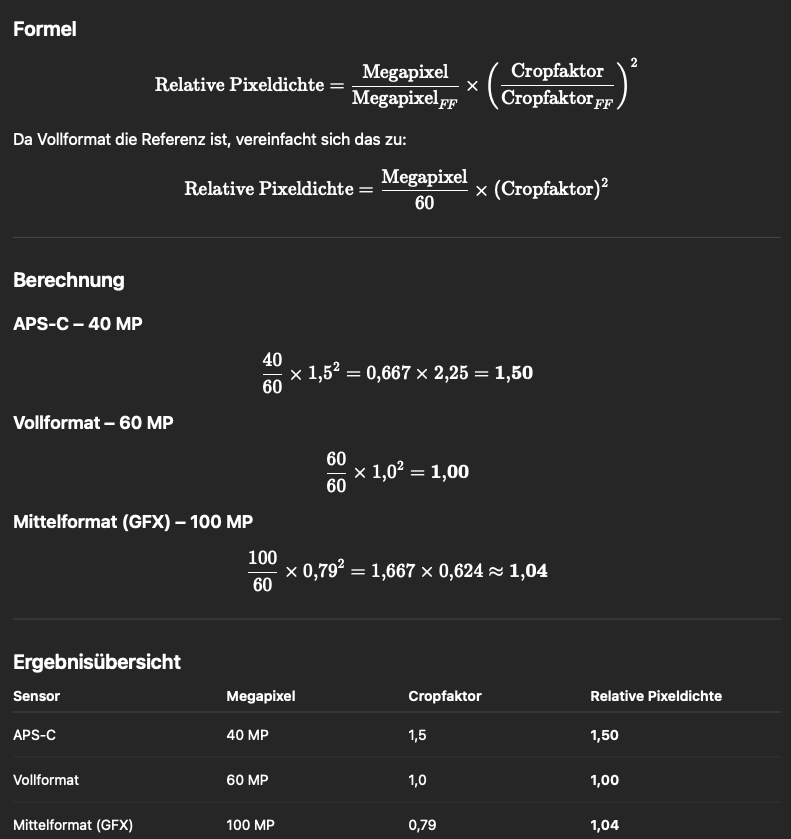Screen dimensions: 791x839
Task: Click the "Formel" section heading
Action: (x=45, y=30)
